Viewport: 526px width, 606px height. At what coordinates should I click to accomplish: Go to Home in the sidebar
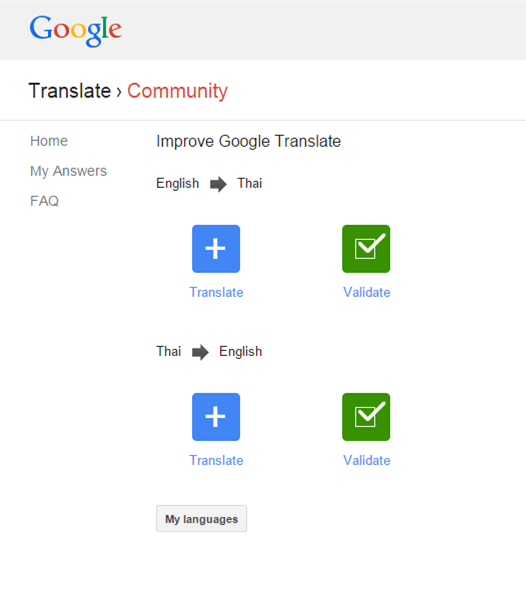click(x=49, y=141)
